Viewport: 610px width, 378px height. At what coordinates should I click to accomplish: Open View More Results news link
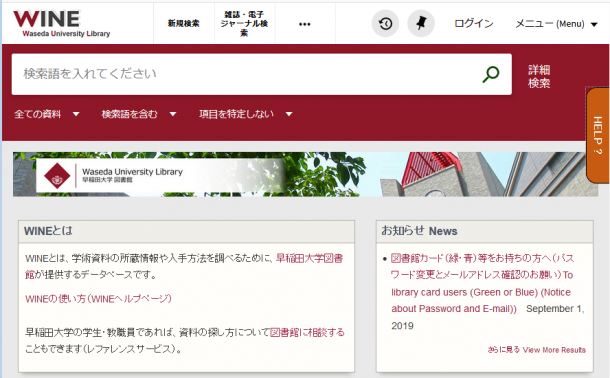click(x=536, y=350)
